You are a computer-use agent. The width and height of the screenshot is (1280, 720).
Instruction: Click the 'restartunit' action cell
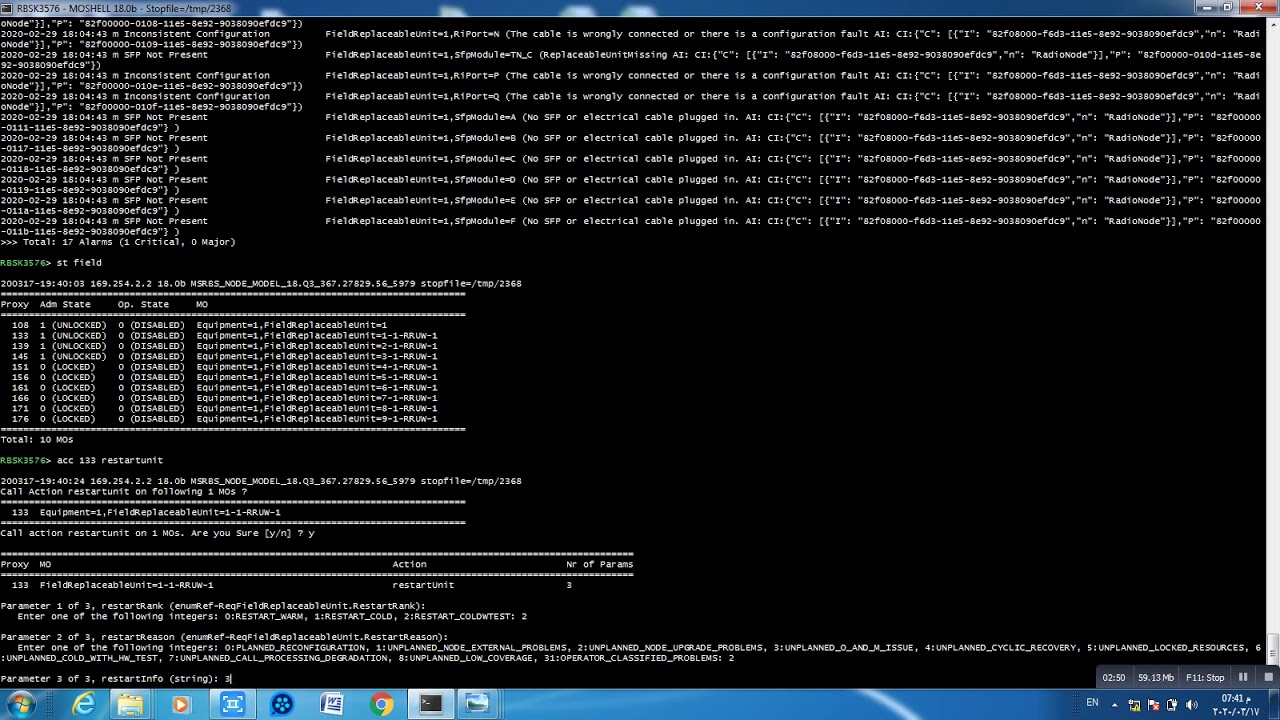(x=423, y=585)
